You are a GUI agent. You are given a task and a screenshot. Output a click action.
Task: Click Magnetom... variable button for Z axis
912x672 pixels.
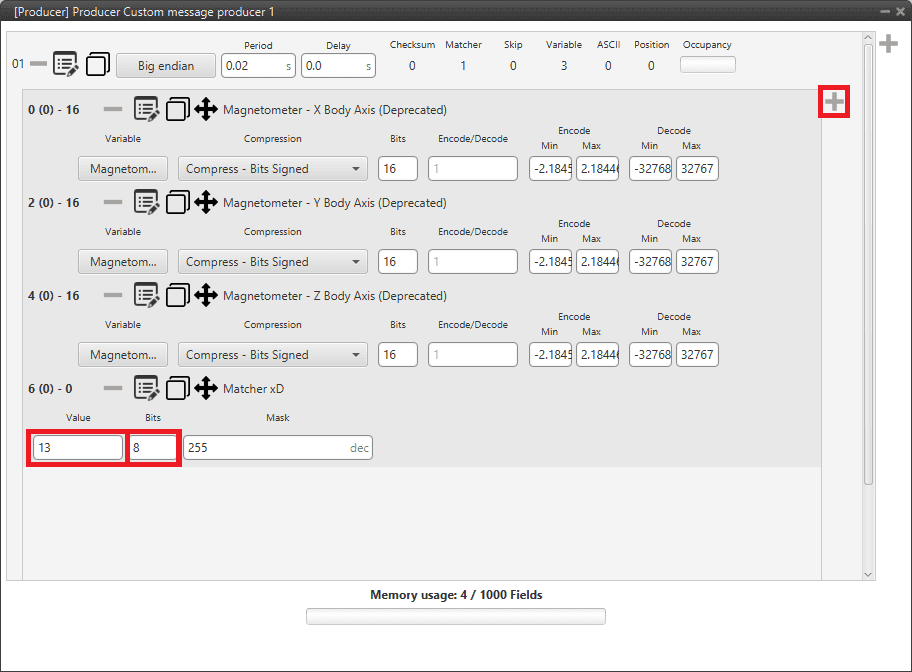[x=123, y=355]
